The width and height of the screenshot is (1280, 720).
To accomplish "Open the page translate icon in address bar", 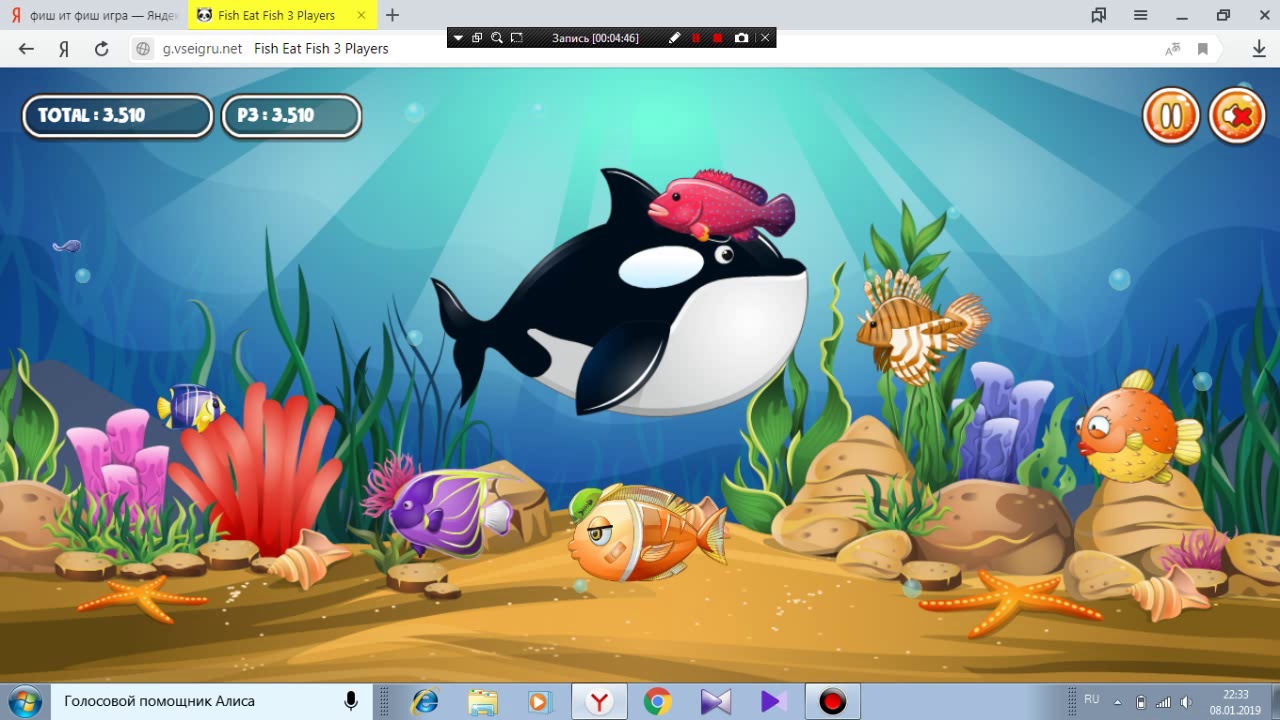I will click(x=1173, y=48).
